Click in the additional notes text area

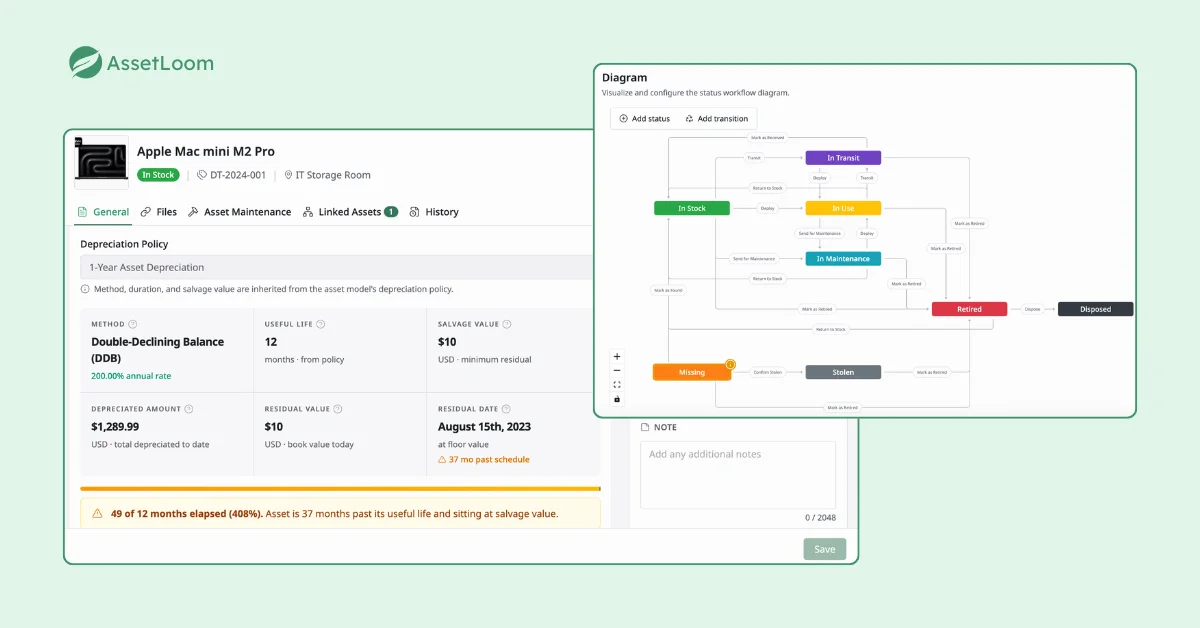coord(738,475)
